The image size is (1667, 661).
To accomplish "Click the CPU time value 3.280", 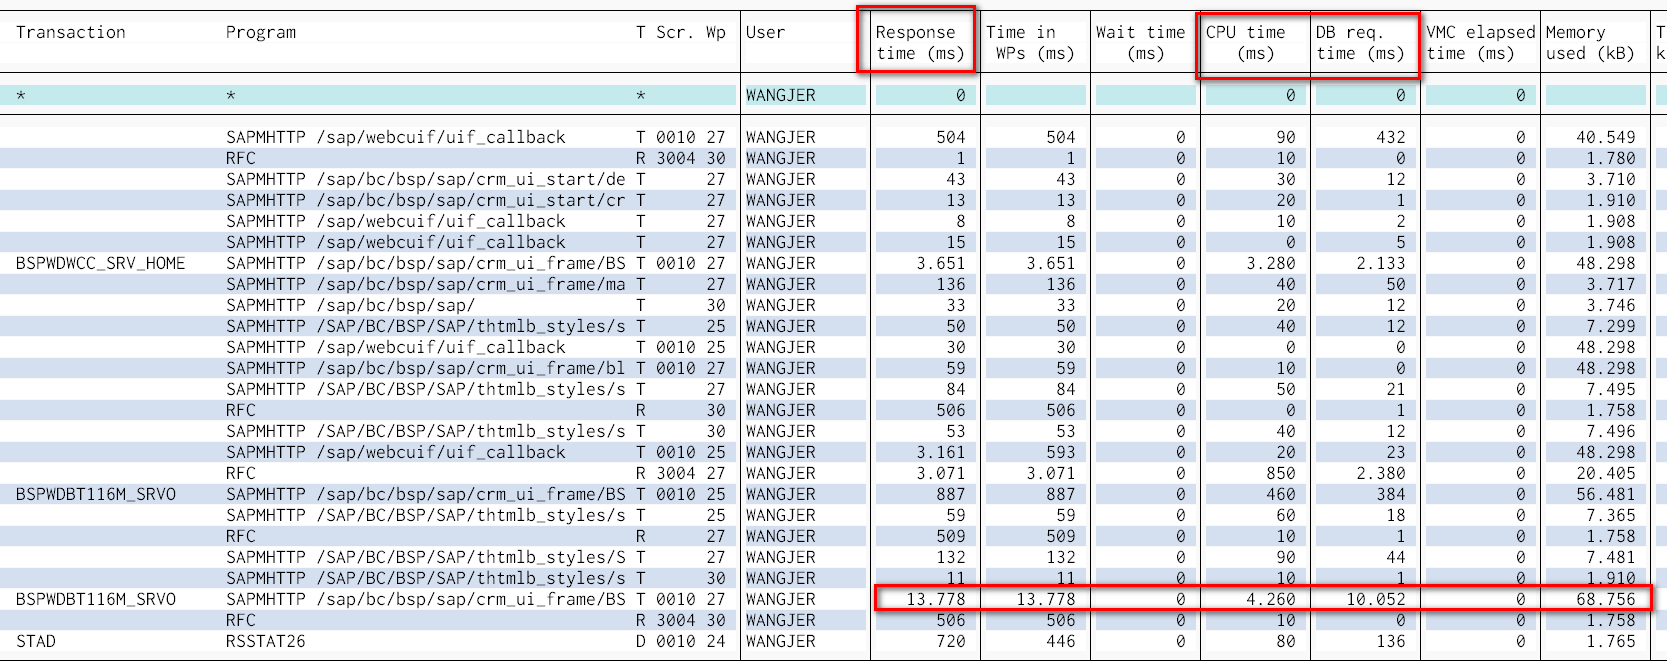I will pos(1270,263).
